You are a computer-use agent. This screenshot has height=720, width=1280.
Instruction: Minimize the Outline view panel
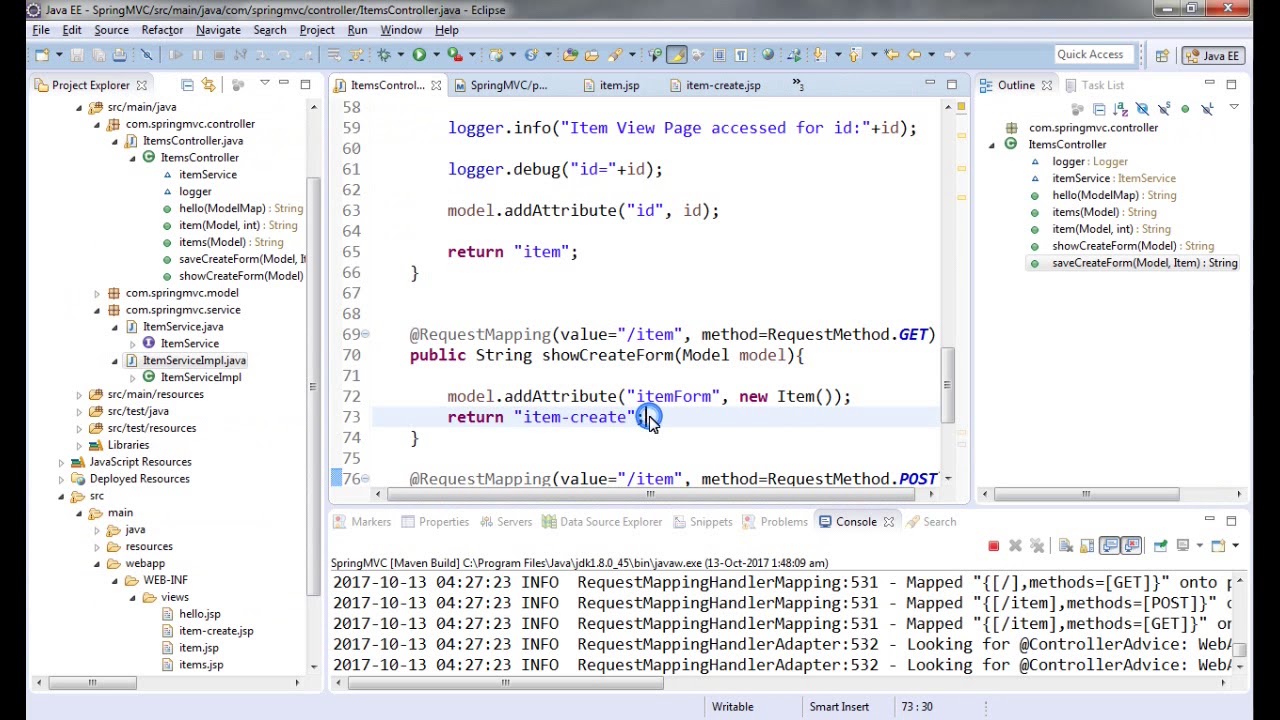point(1209,83)
